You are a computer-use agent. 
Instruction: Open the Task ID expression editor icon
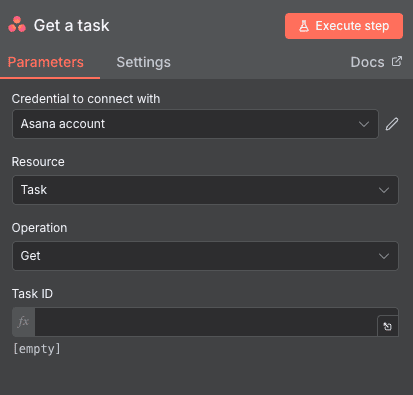click(388, 326)
